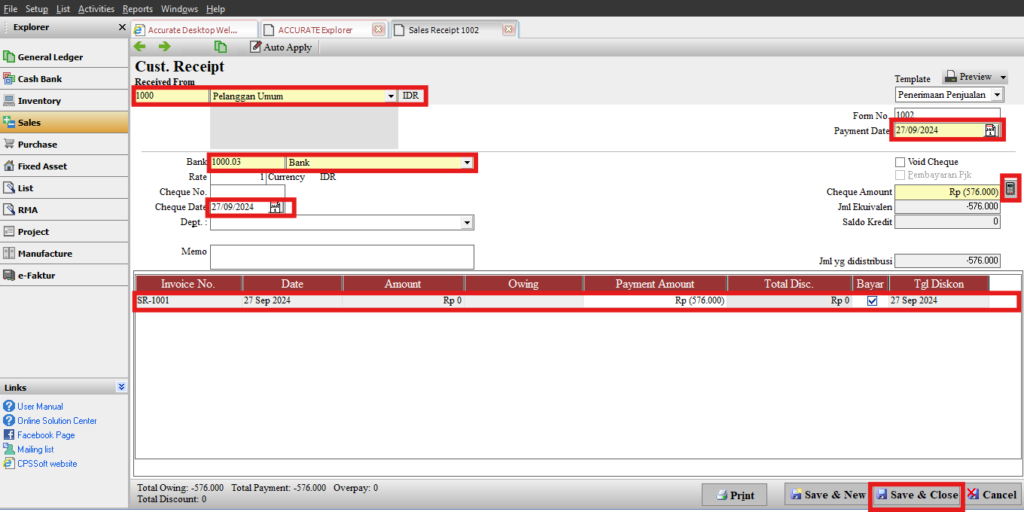Open Manufacture module
The width and height of the screenshot is (1024, 512).
[x=64, y=253]
